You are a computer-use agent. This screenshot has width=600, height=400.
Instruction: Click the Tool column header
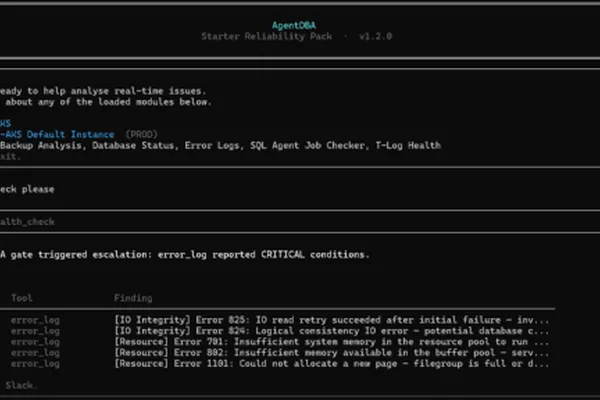(x=22, y=298)
